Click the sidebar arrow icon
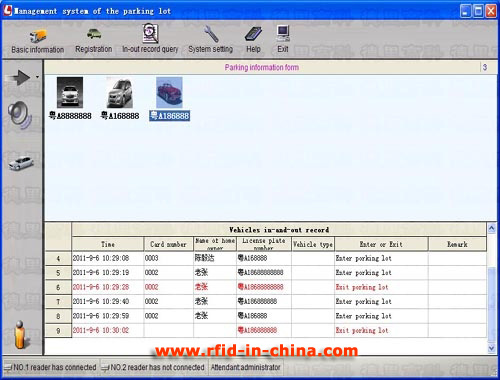The image size is (500, 380). [x=18, y=78]
